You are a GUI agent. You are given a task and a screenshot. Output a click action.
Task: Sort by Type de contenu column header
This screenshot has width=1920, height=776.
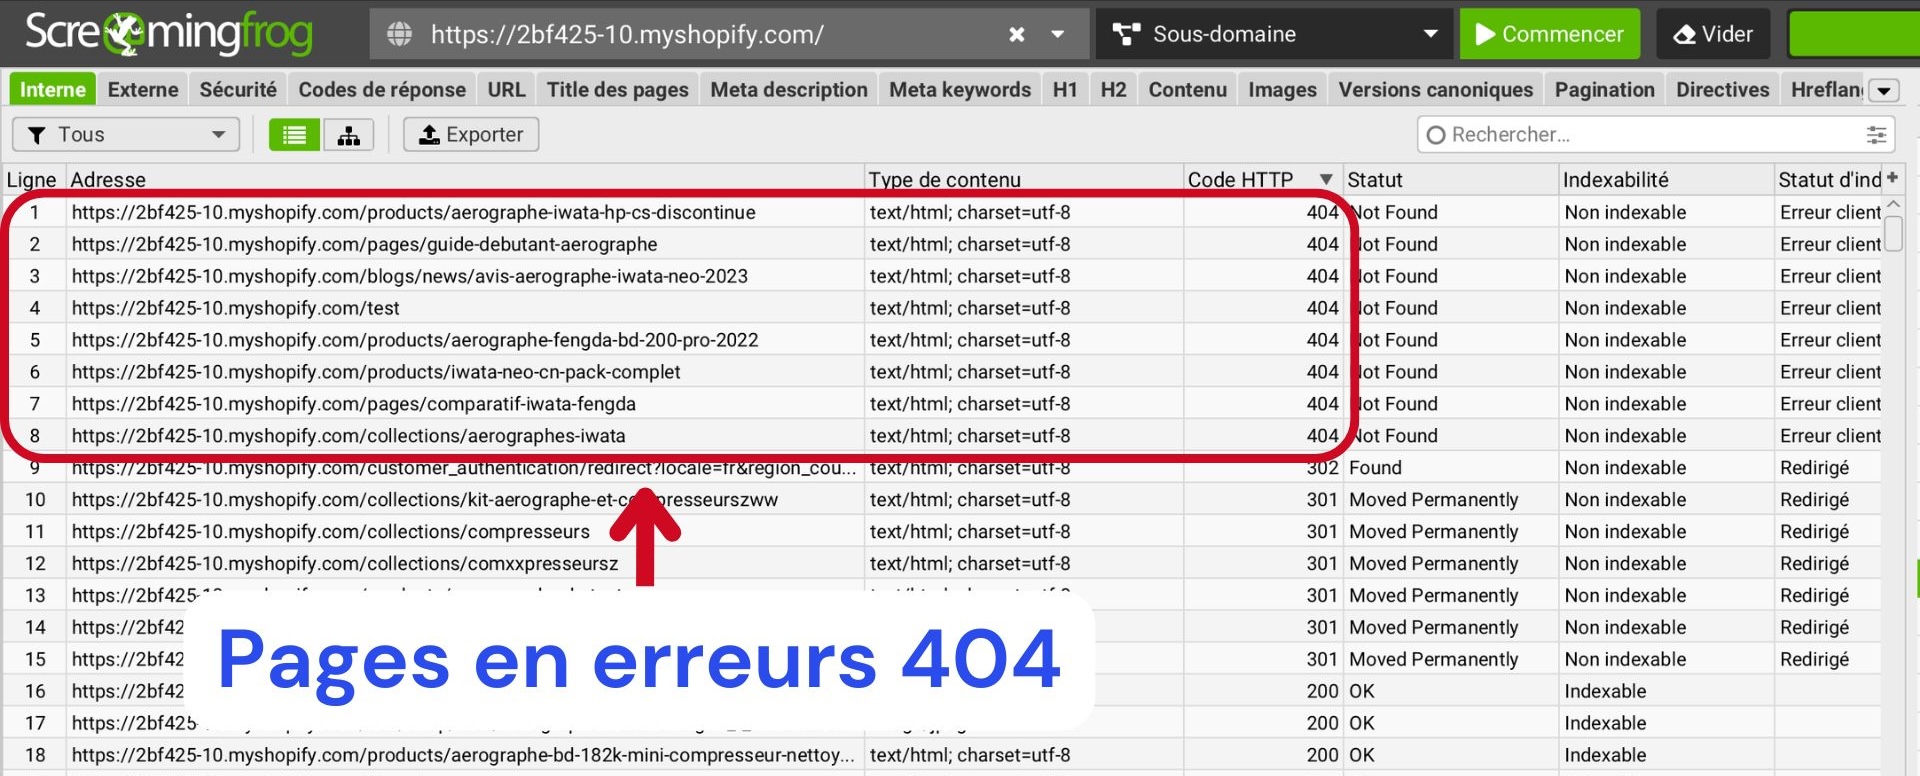[1023, 179]
